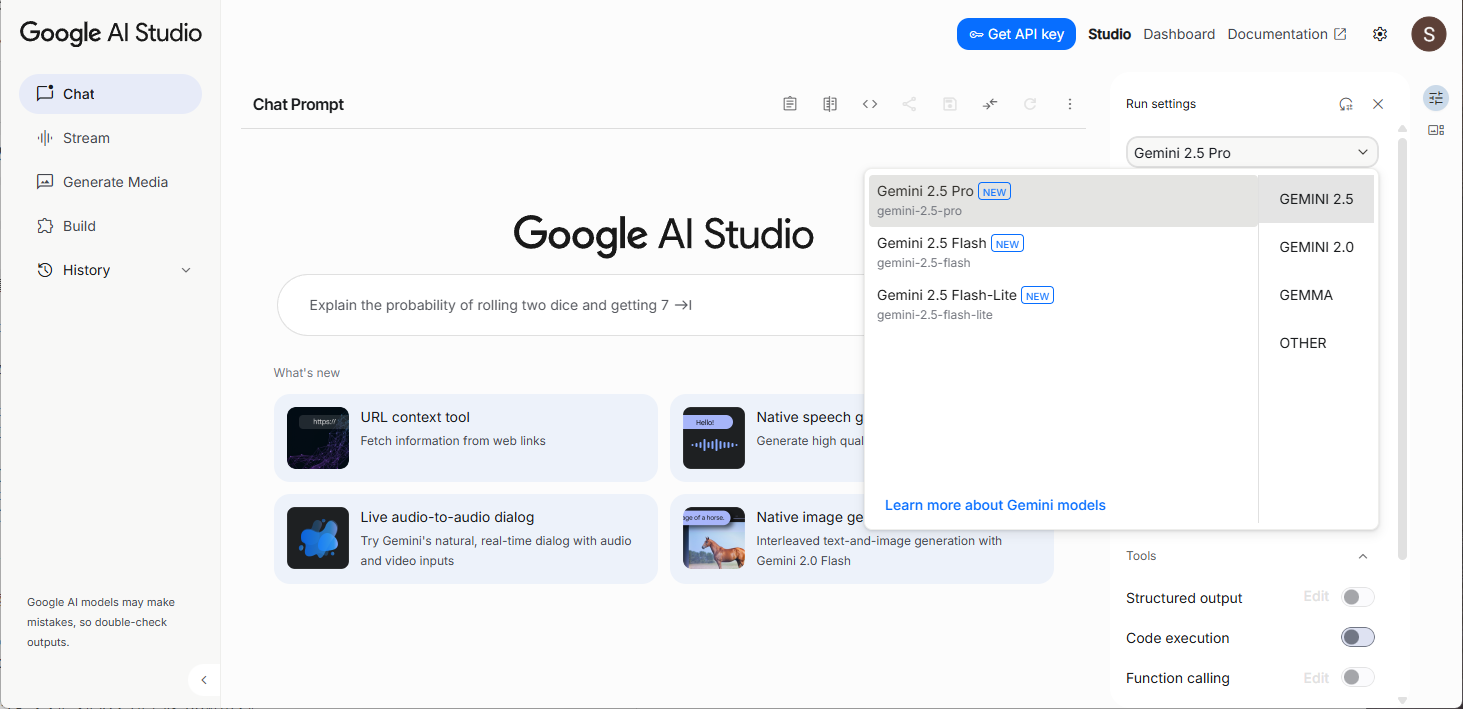Click the Chat speech bubble icon

tap(45, 94)
